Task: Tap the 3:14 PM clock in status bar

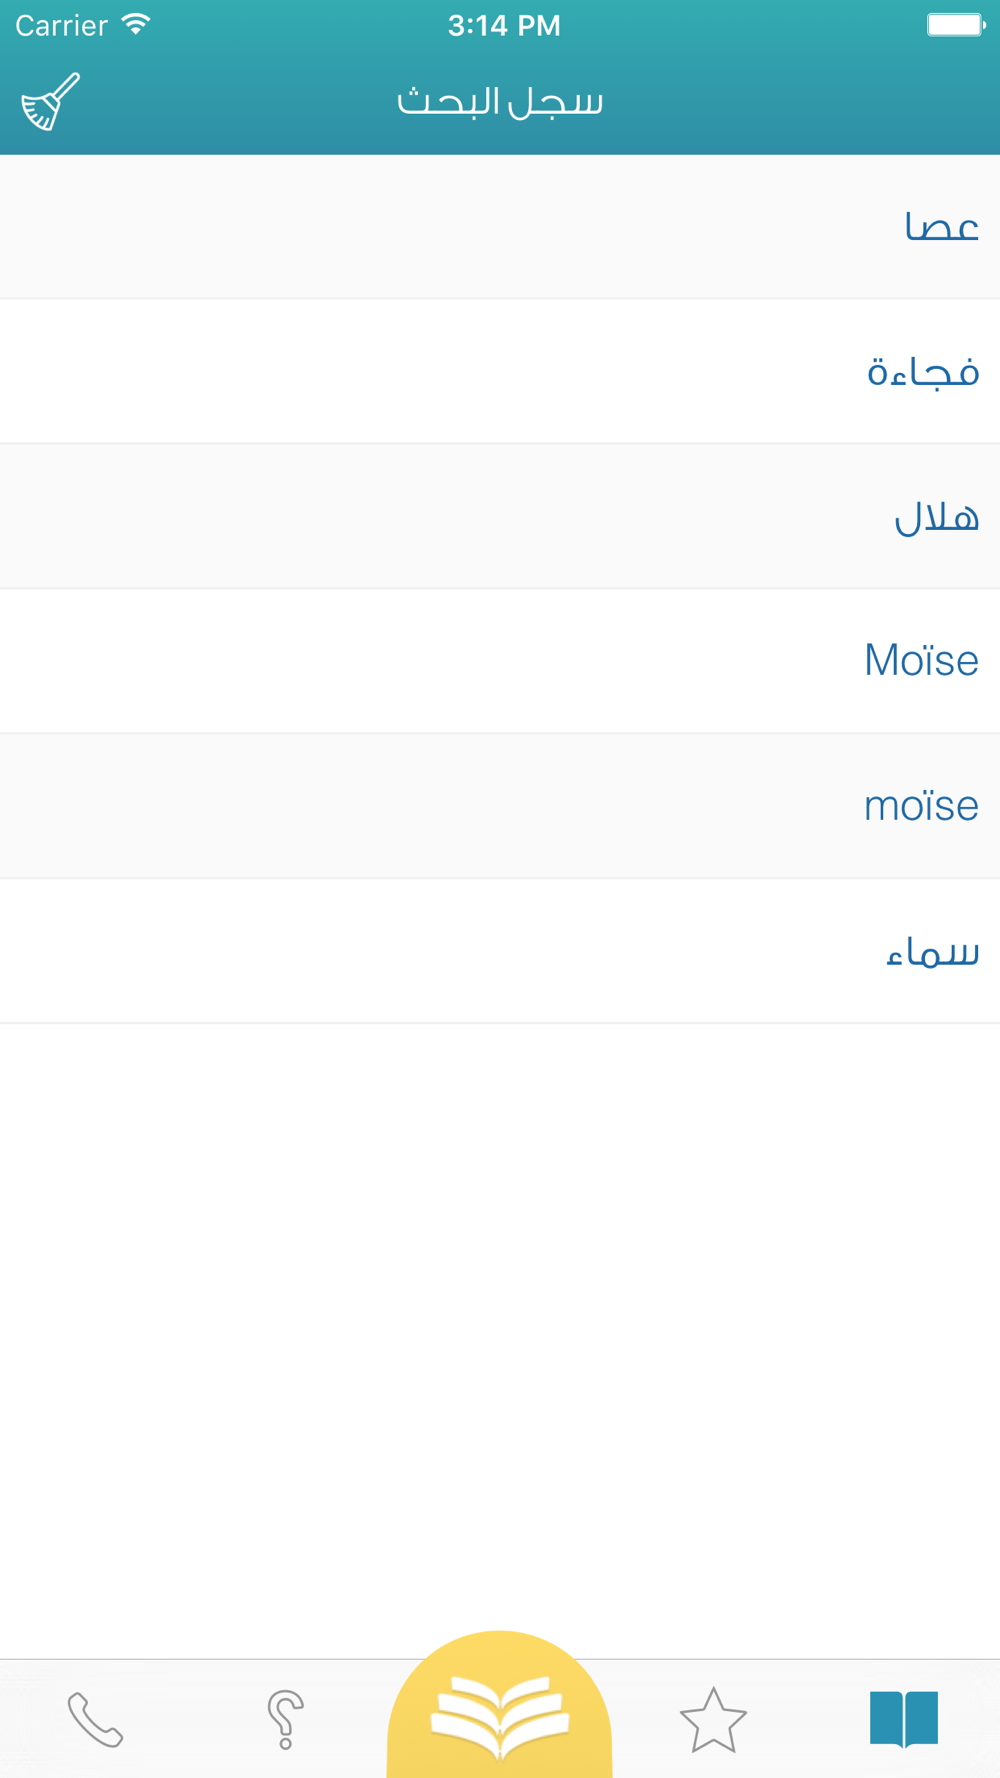Action: (x=504, y=26)
